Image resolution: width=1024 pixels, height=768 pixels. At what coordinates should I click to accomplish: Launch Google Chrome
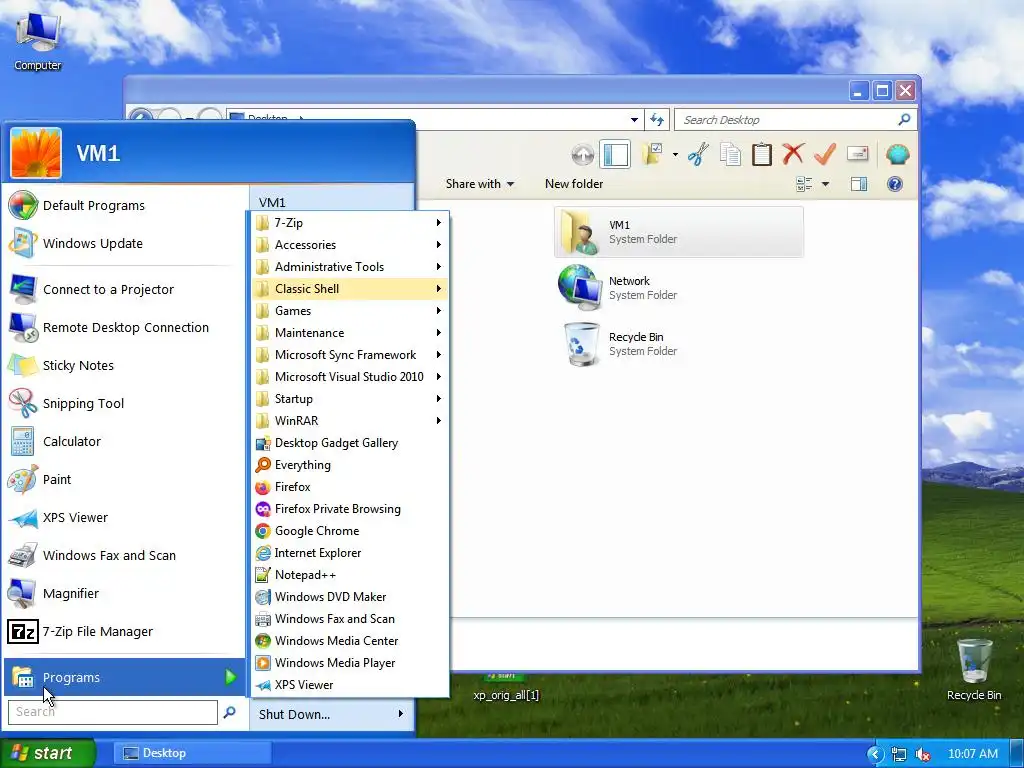tap(350, 530)
